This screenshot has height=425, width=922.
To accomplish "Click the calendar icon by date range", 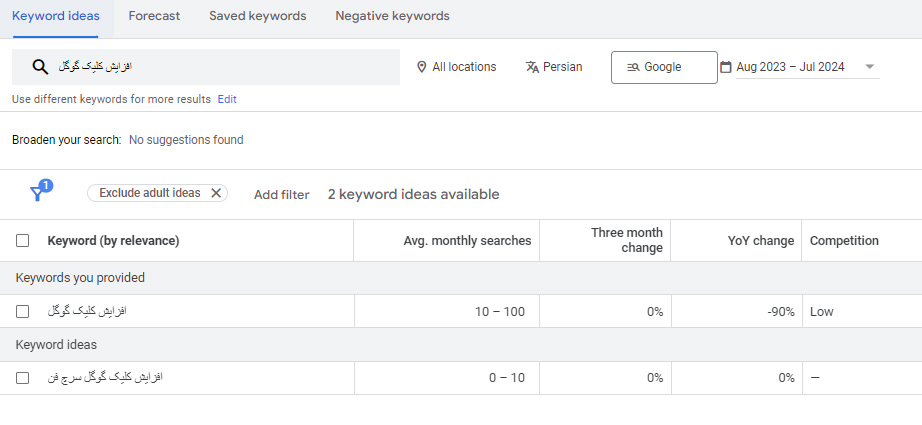I will coord(726,67).
